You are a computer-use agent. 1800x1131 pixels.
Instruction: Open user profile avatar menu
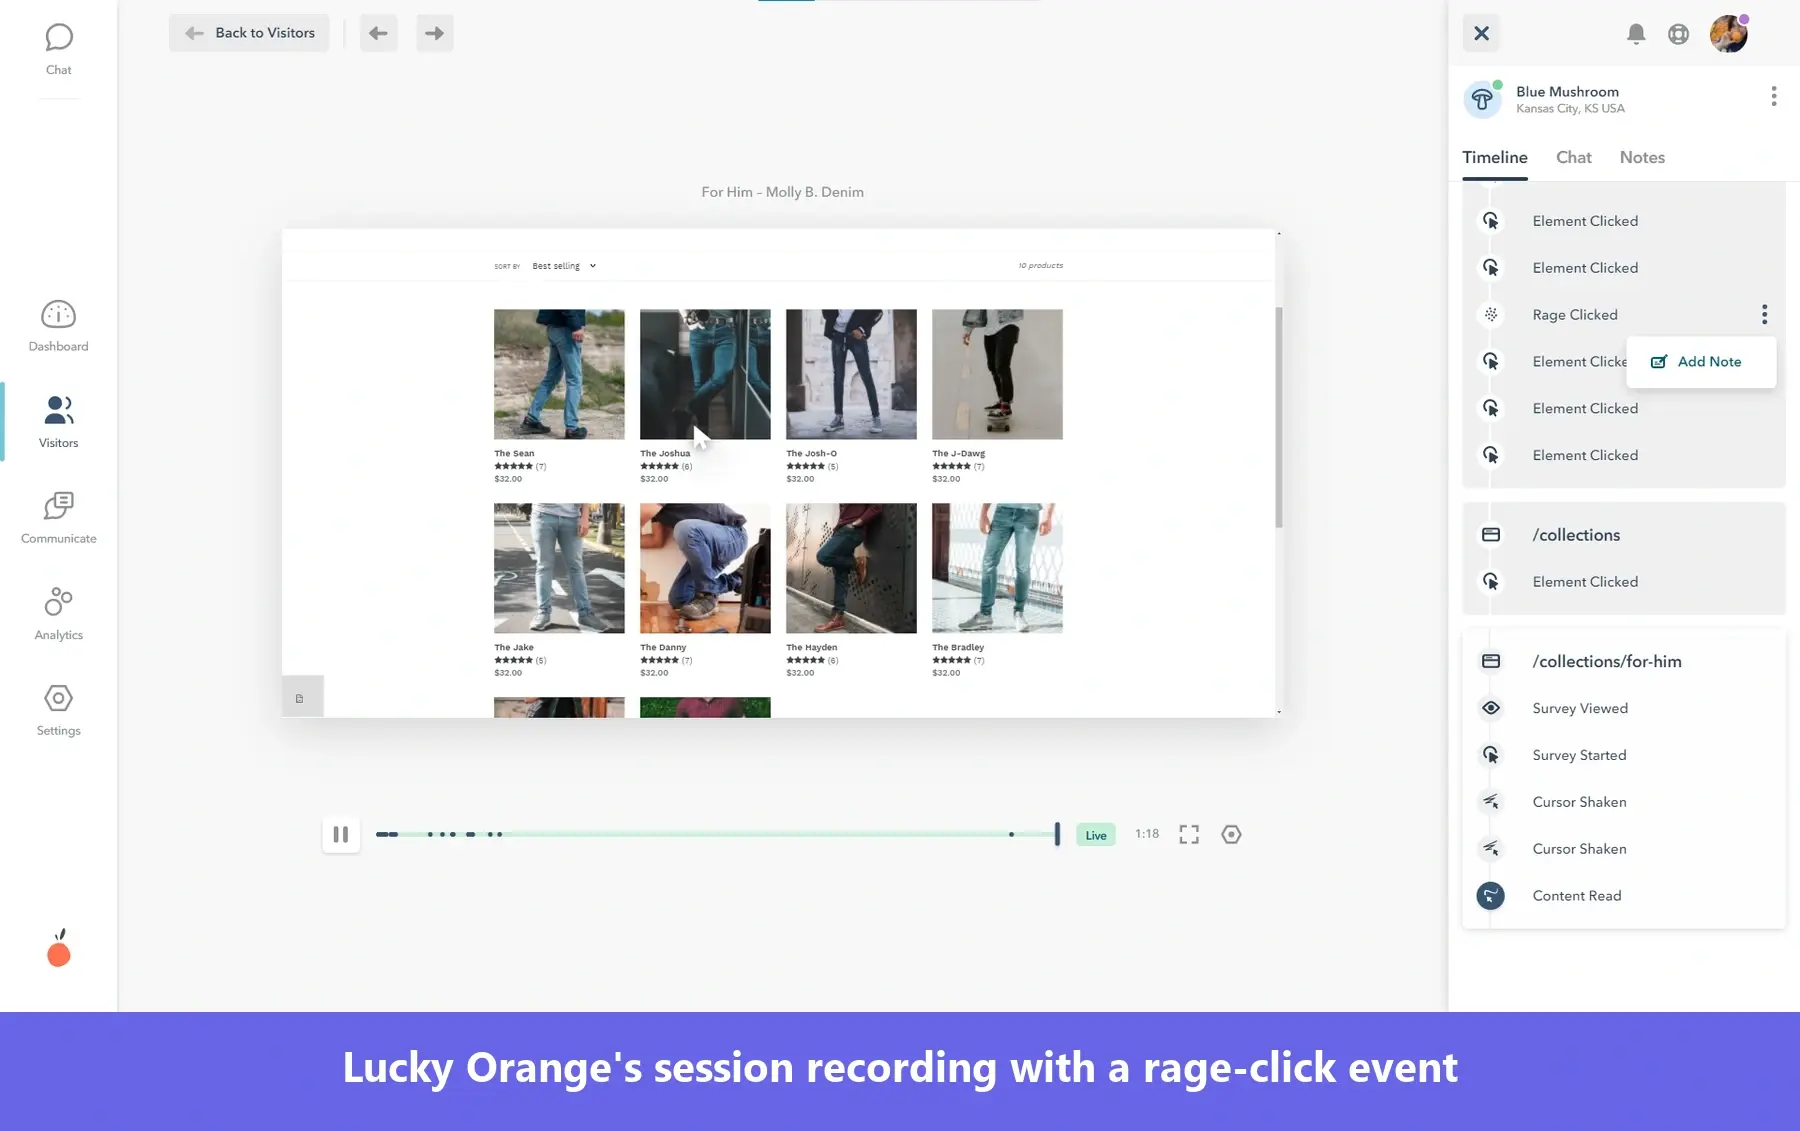1728,33
